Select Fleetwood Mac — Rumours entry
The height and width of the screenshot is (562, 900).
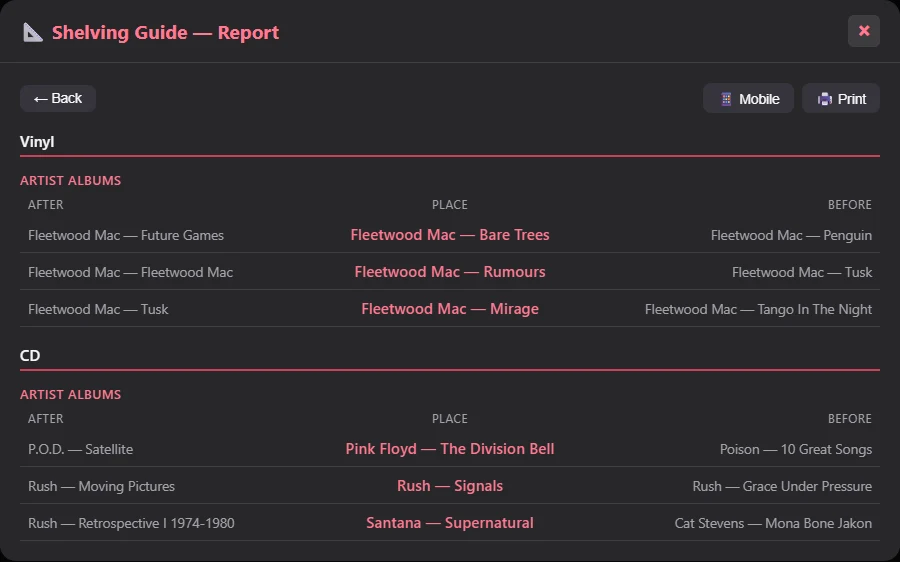[x=450, y=272]
